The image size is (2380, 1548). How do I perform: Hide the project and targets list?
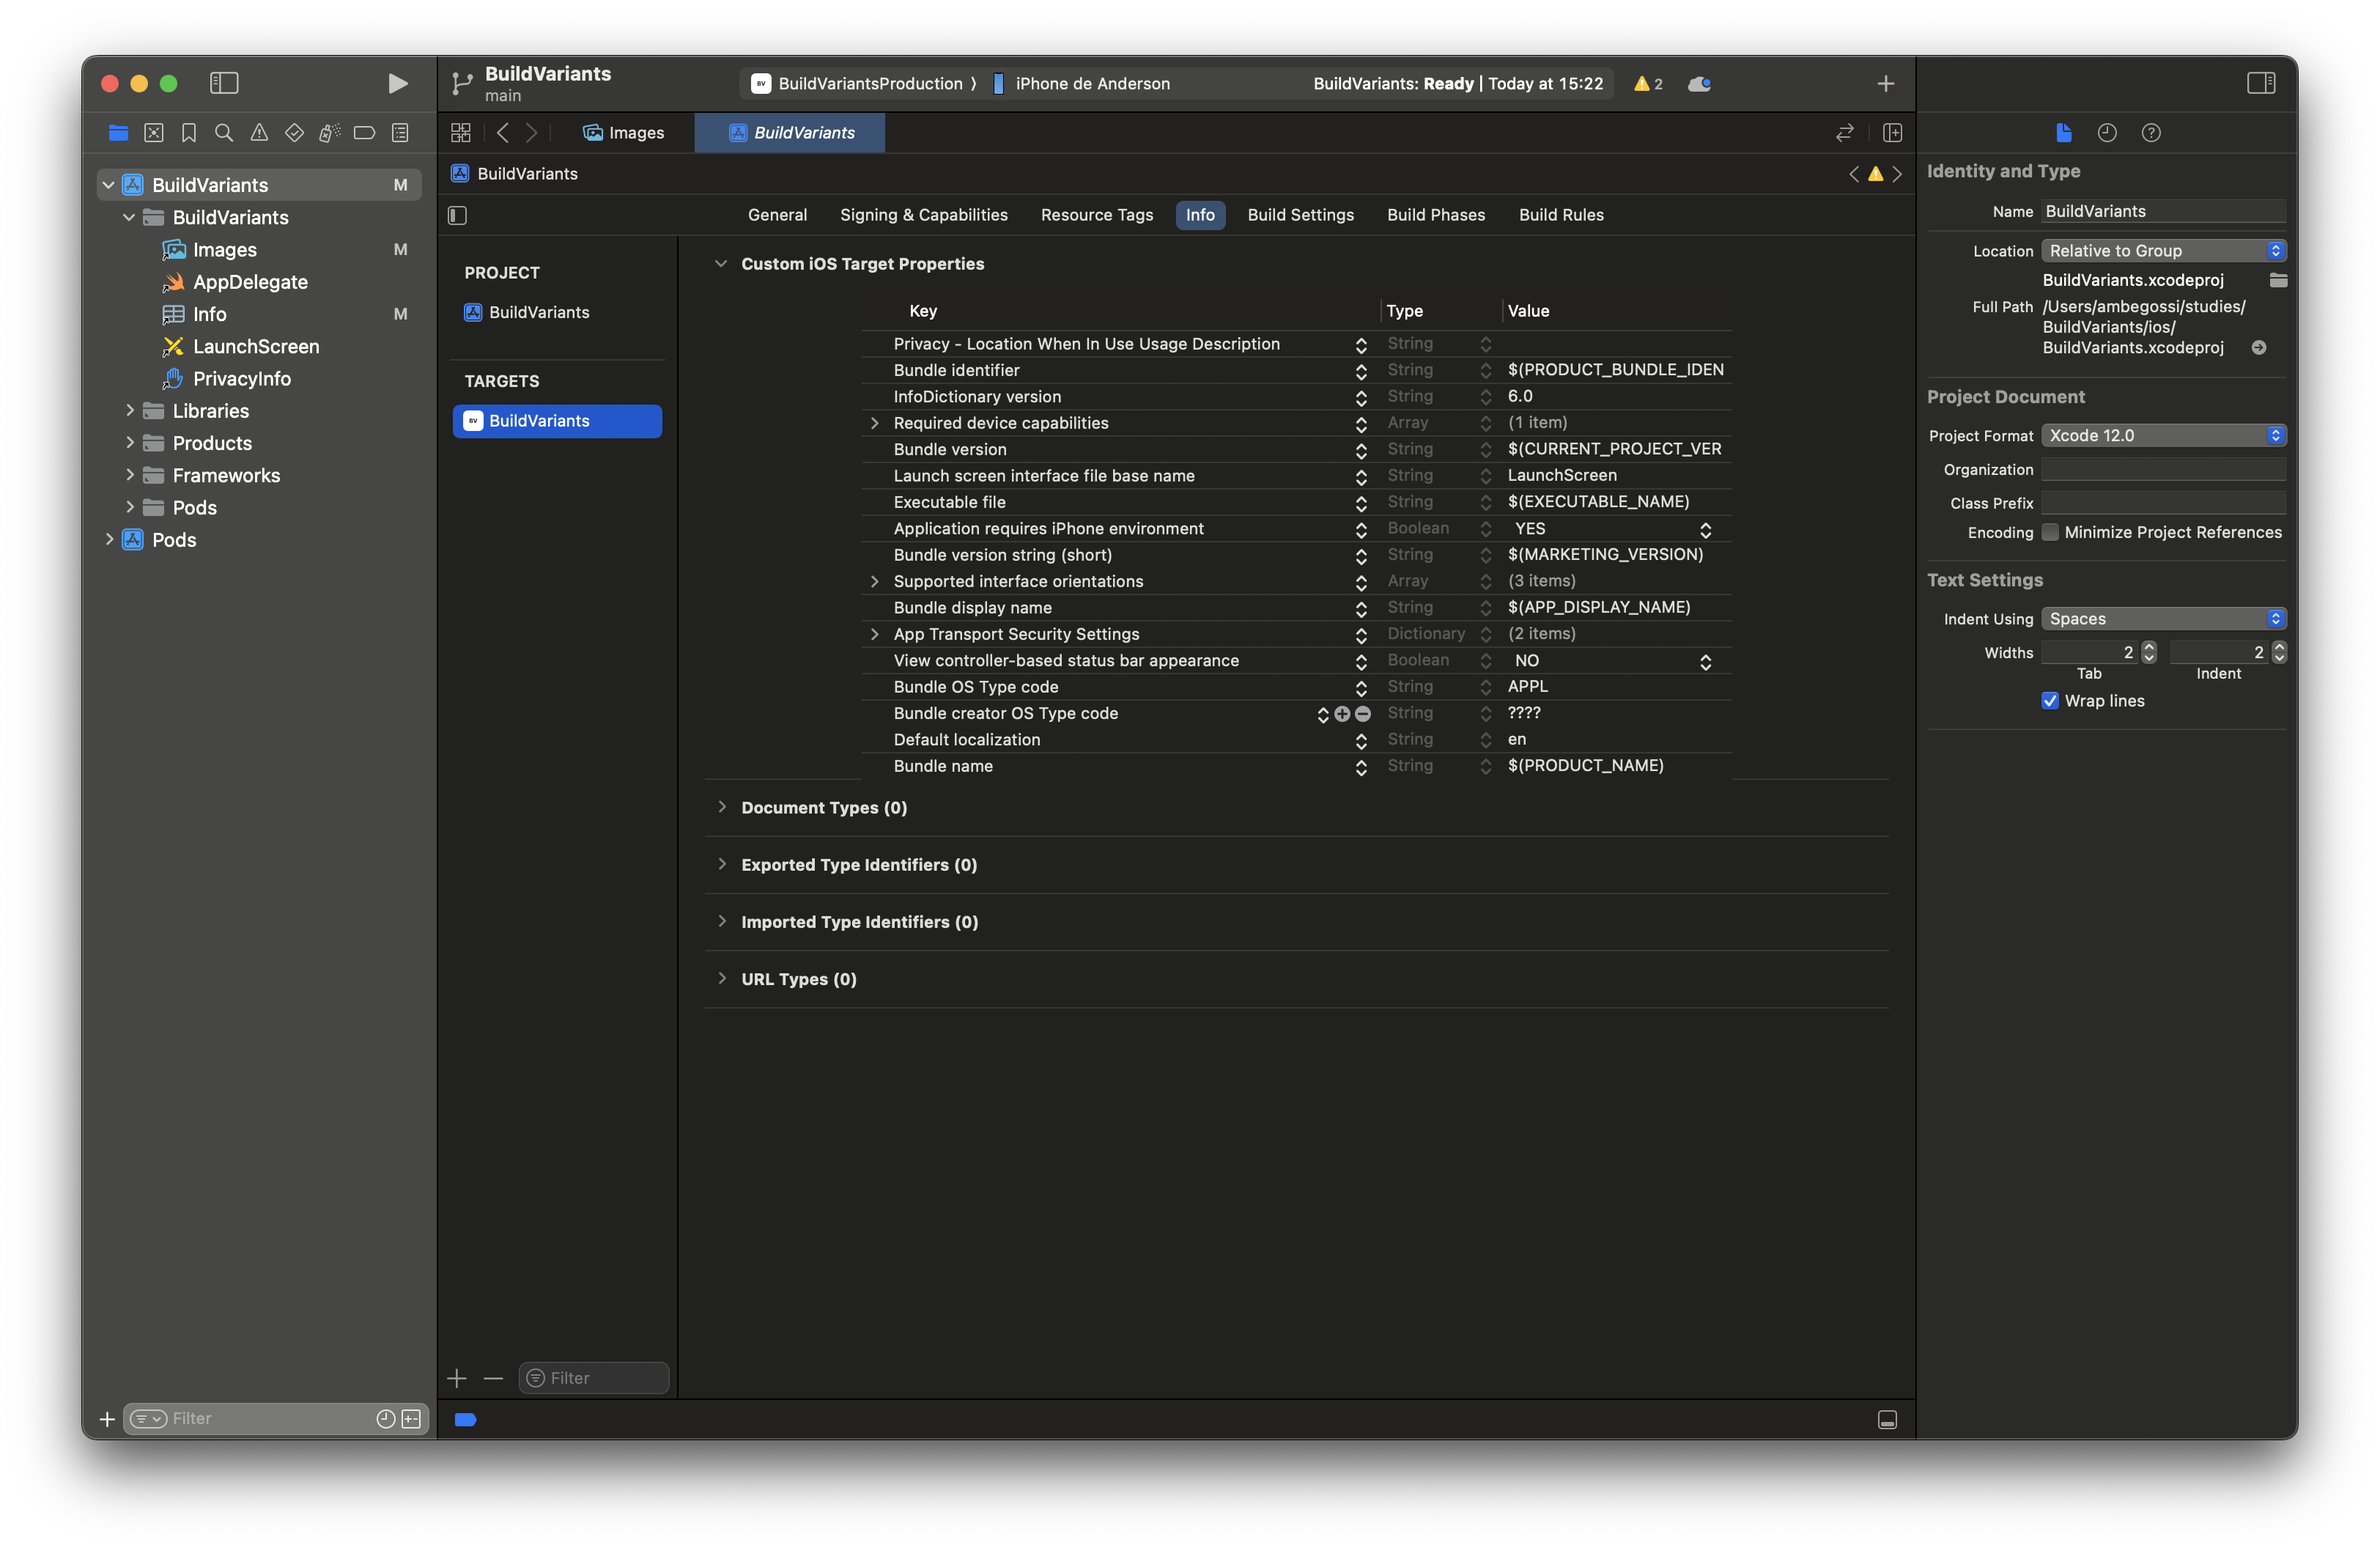[458, 215]
